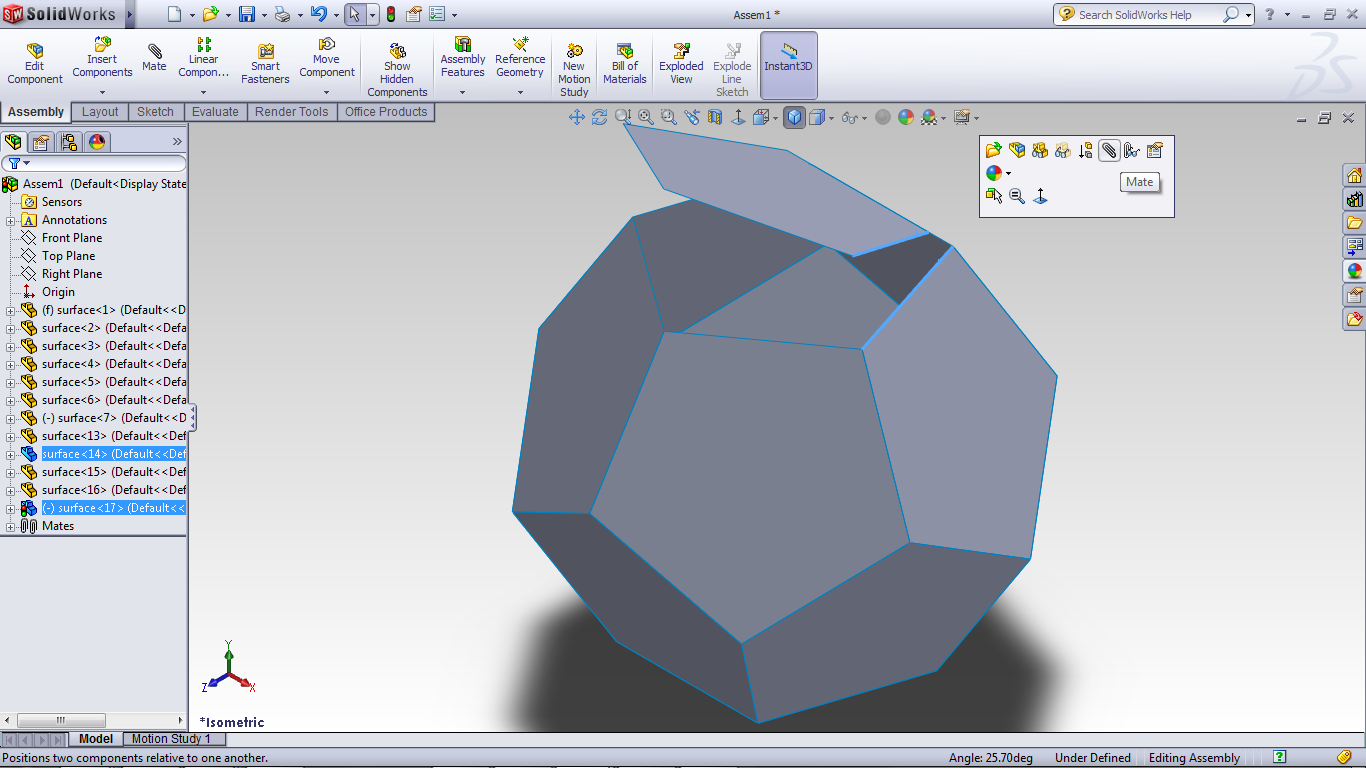Image resolution: width=1366 pixels, height=768 pixels.
Task: Click the FeatureManager filter field
Action: coord(94,163)
